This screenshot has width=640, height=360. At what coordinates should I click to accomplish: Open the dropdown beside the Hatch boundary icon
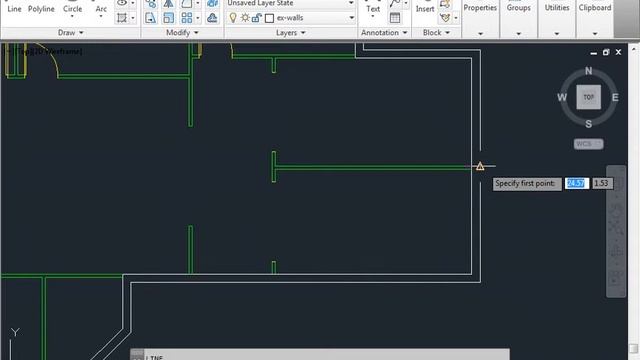click(133, 18)
